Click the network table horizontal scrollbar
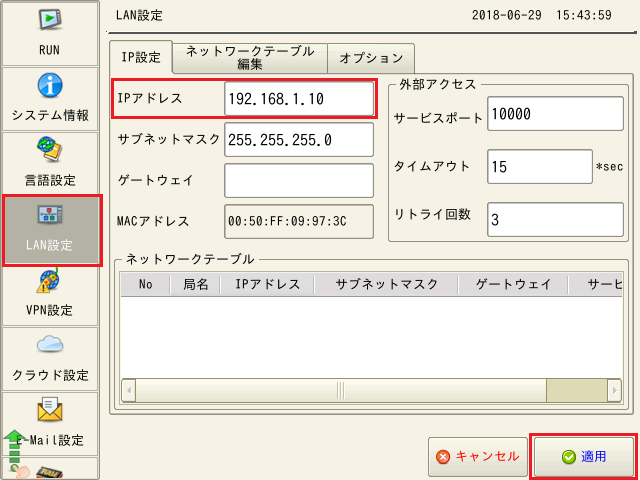The height and width of the screenshot is (480, 640). point(338,389)
